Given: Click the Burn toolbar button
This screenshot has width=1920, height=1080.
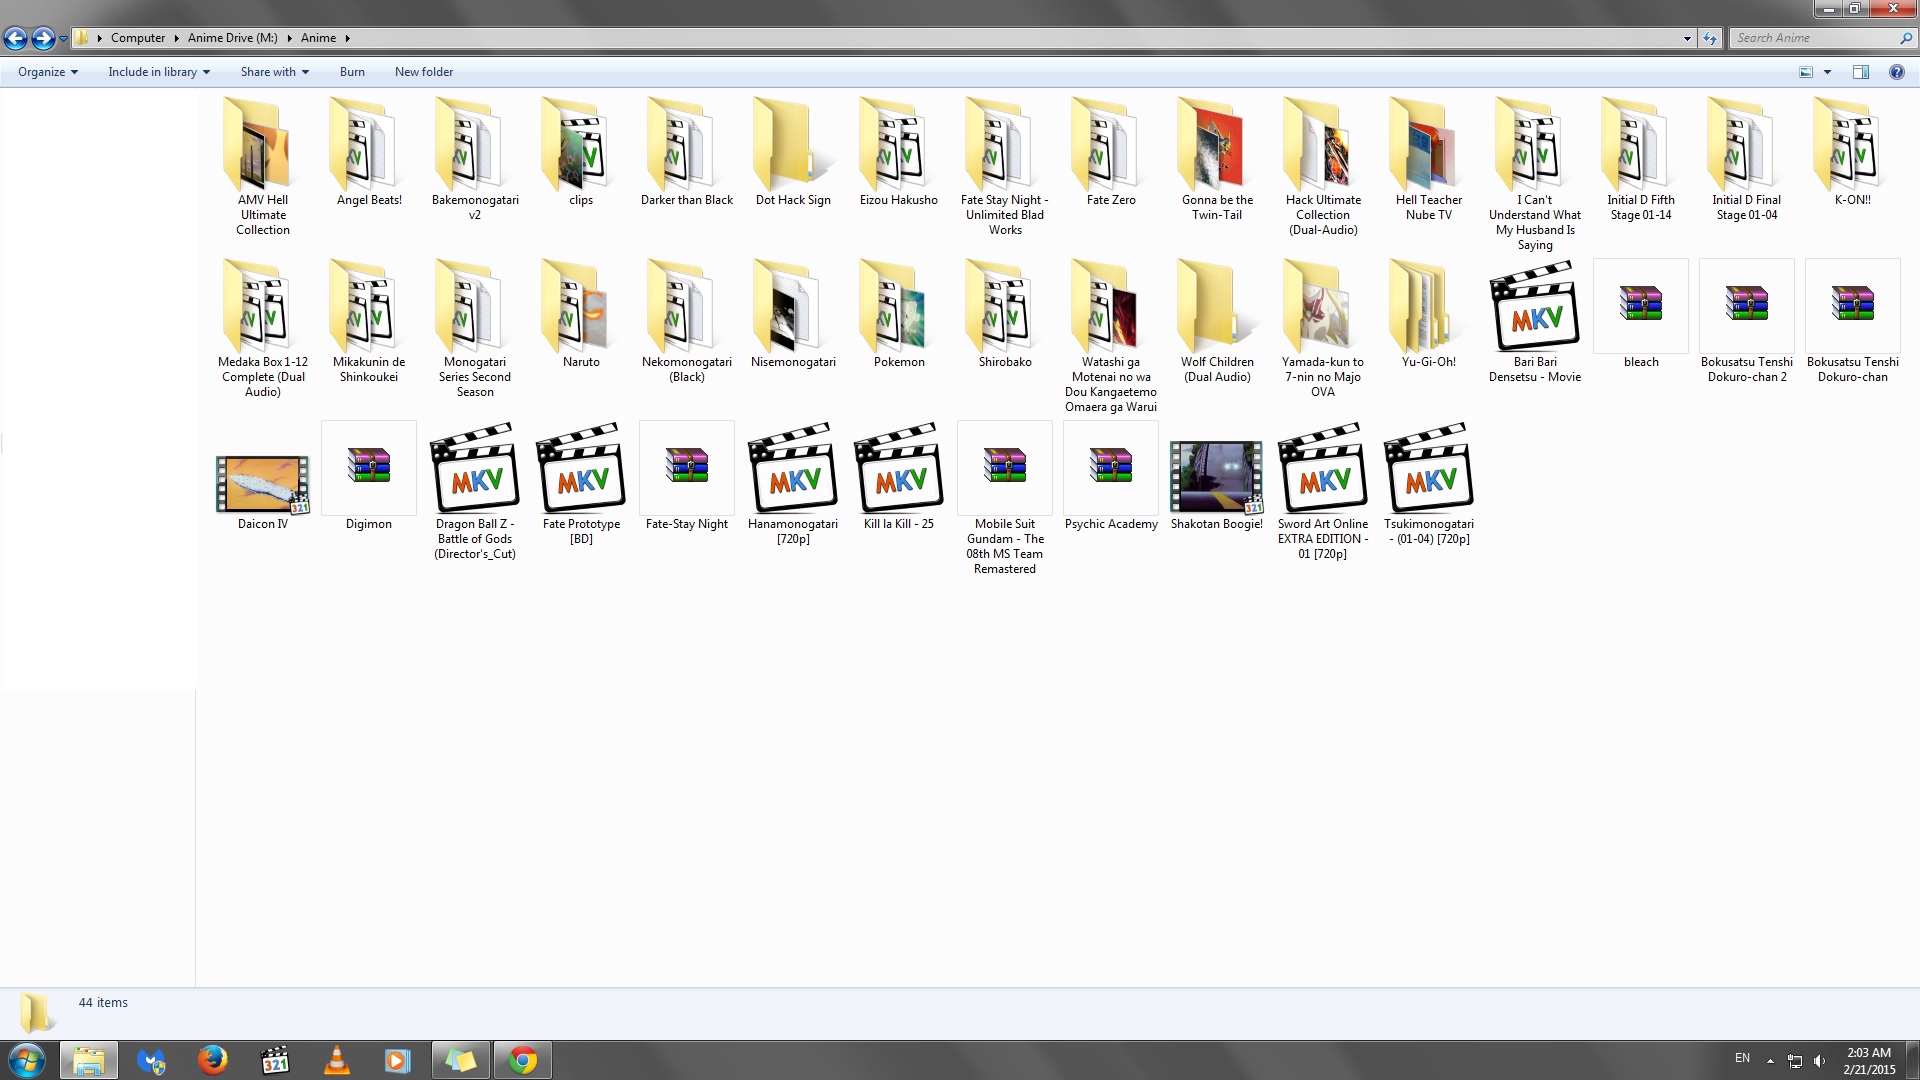Looking at the screenshot, I should click(352, 72).
